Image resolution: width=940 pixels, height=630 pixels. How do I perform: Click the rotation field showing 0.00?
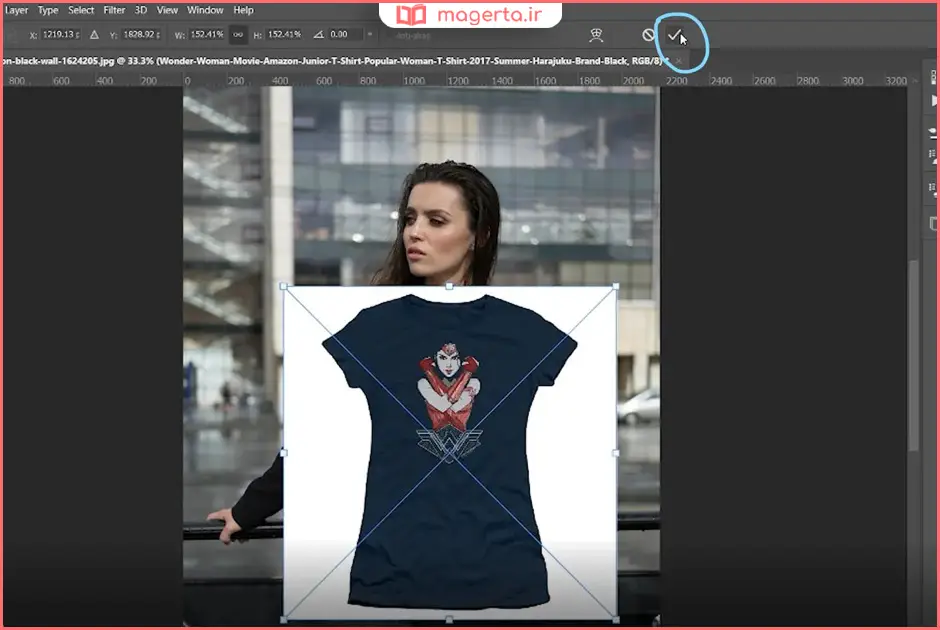click(x=344, y=35)
